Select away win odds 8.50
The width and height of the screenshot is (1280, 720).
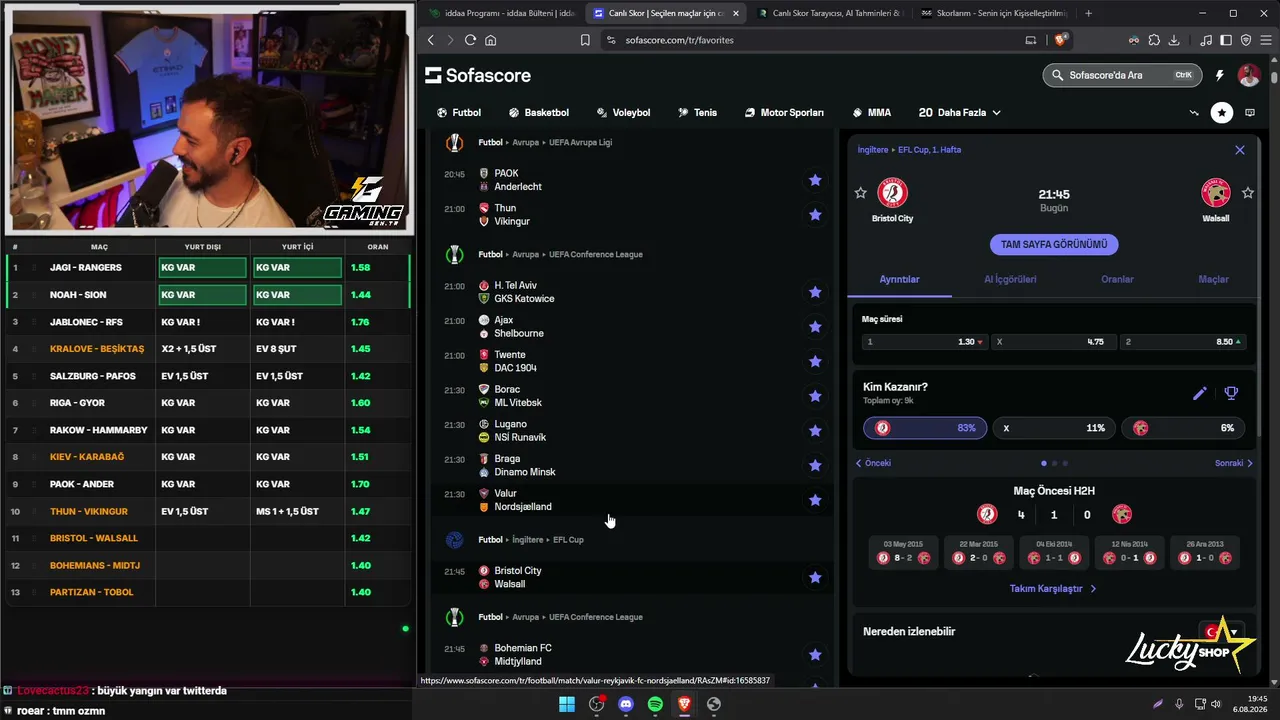[x=1182, y=342]
